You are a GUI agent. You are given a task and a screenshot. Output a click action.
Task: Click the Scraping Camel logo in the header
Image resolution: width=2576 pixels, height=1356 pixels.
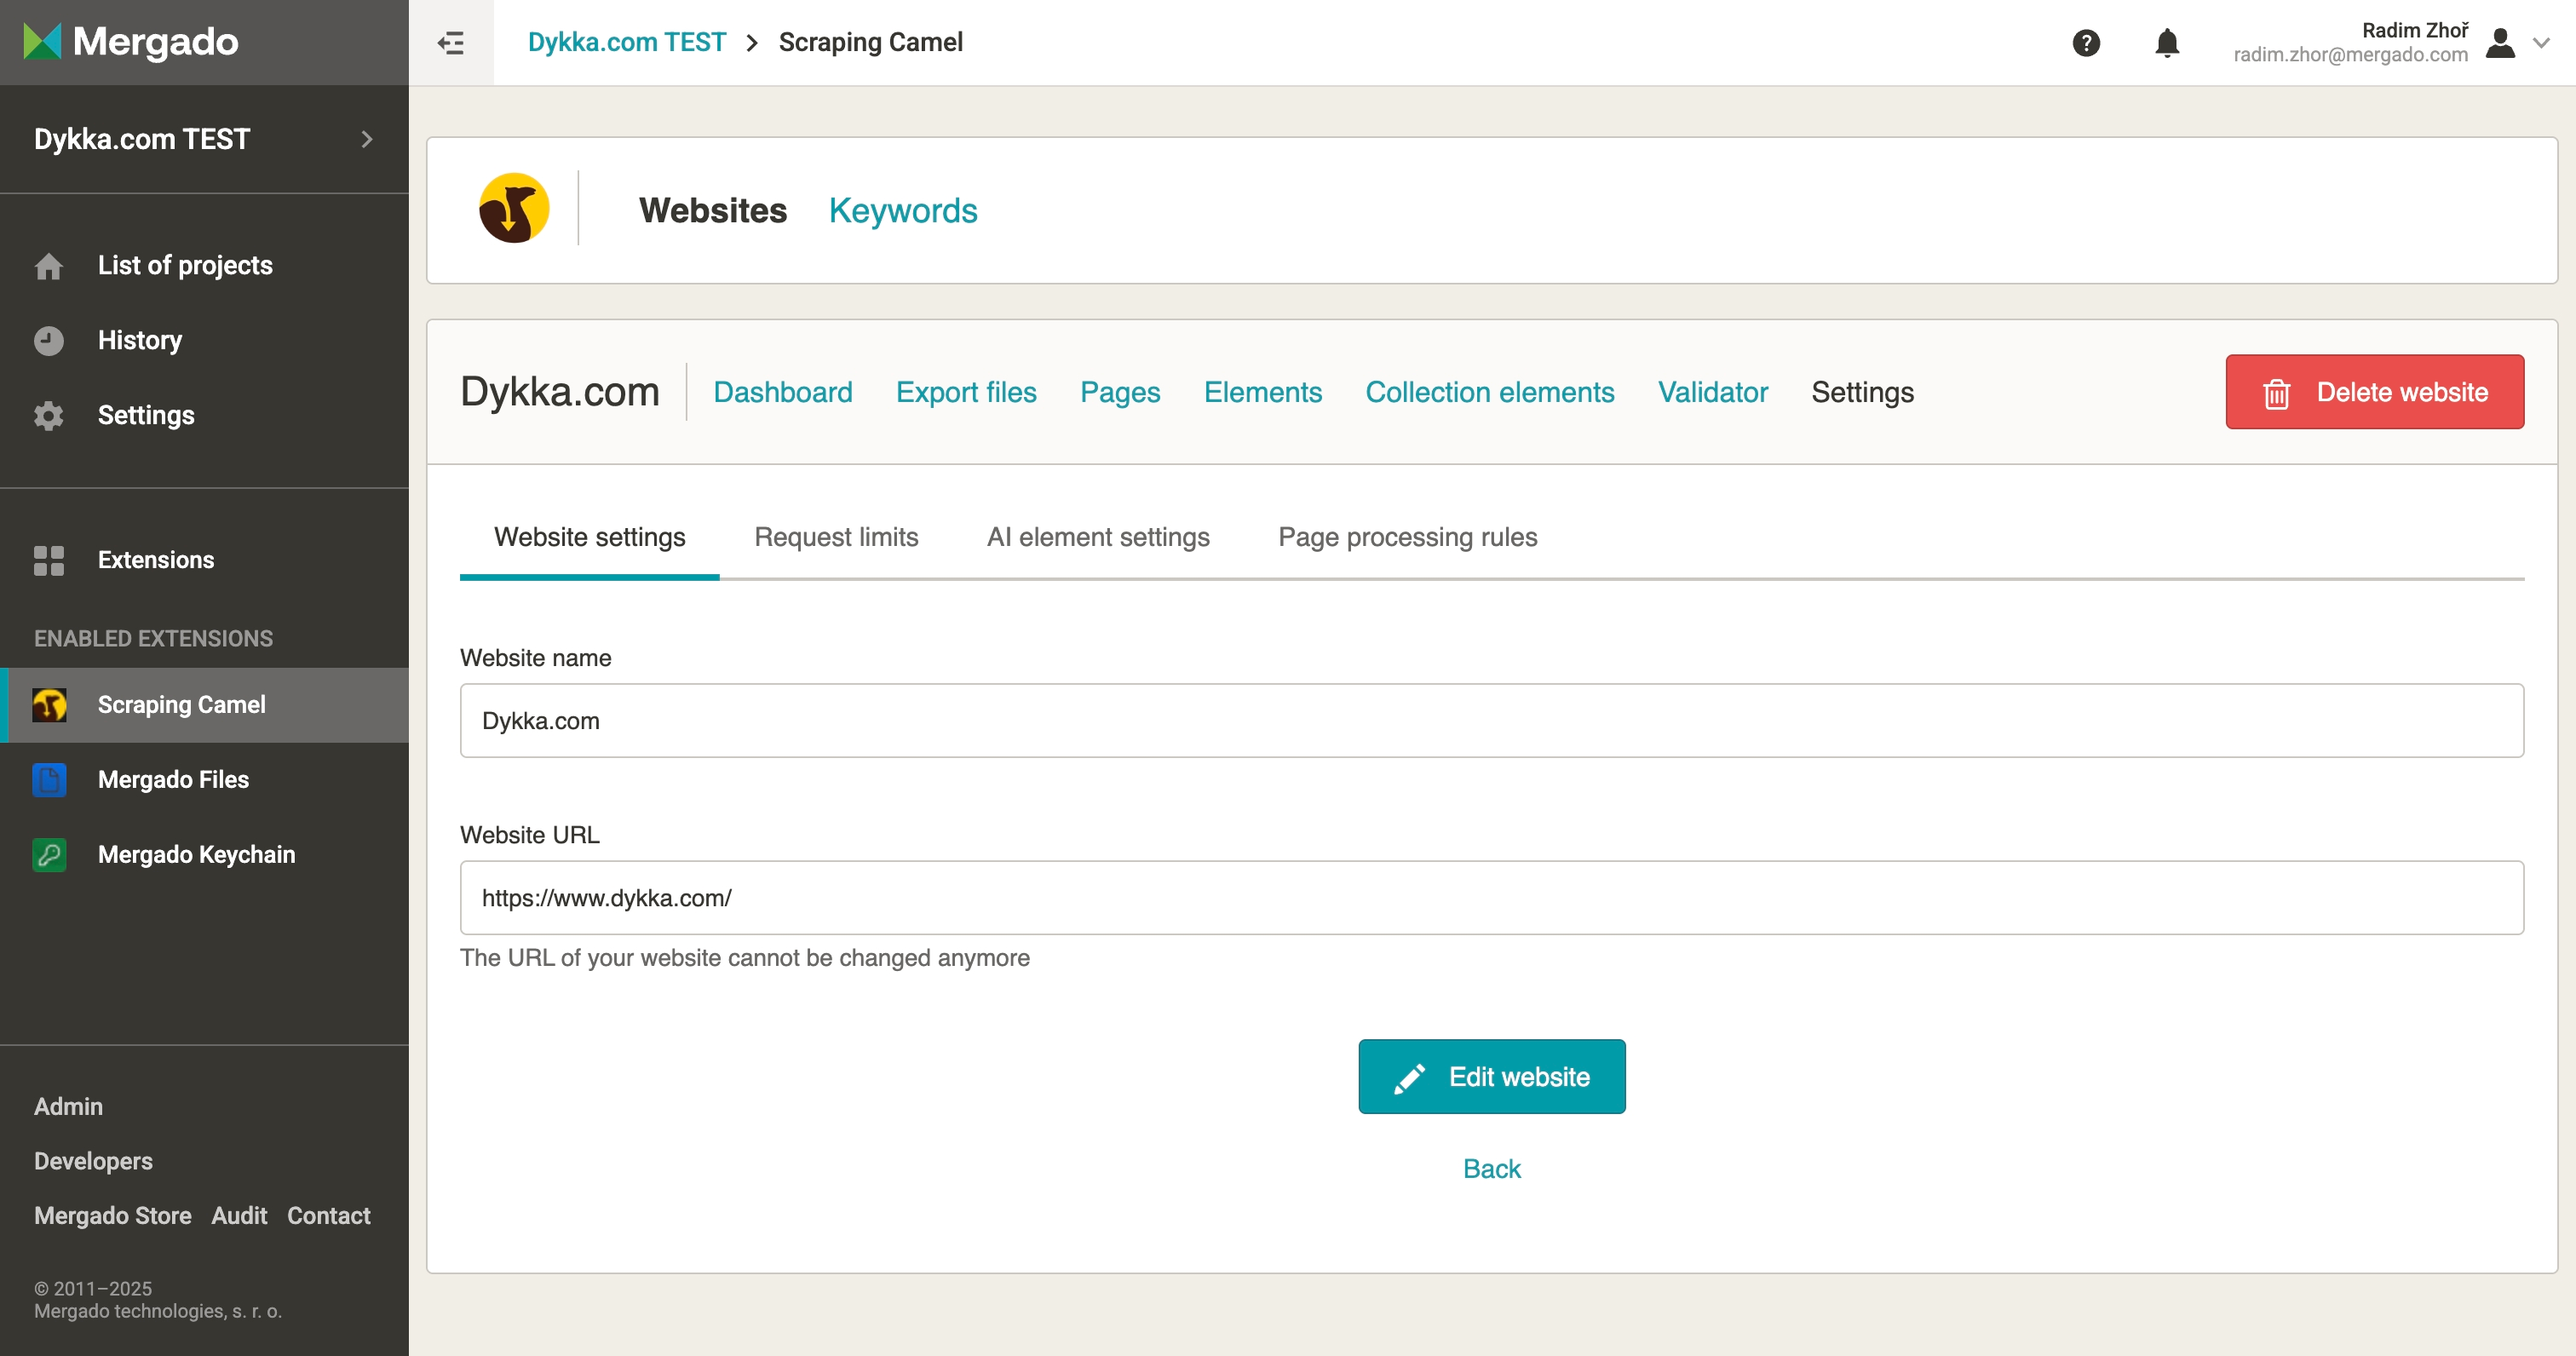(514, 209)
